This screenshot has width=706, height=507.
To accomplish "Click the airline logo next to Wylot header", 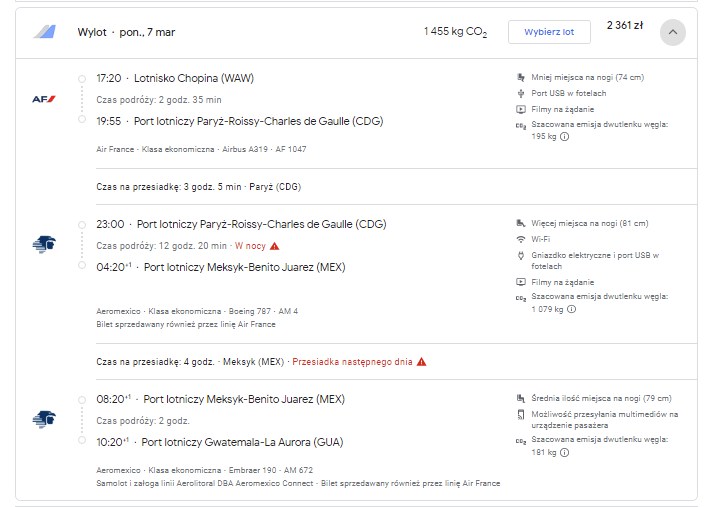I will (45, 32).
